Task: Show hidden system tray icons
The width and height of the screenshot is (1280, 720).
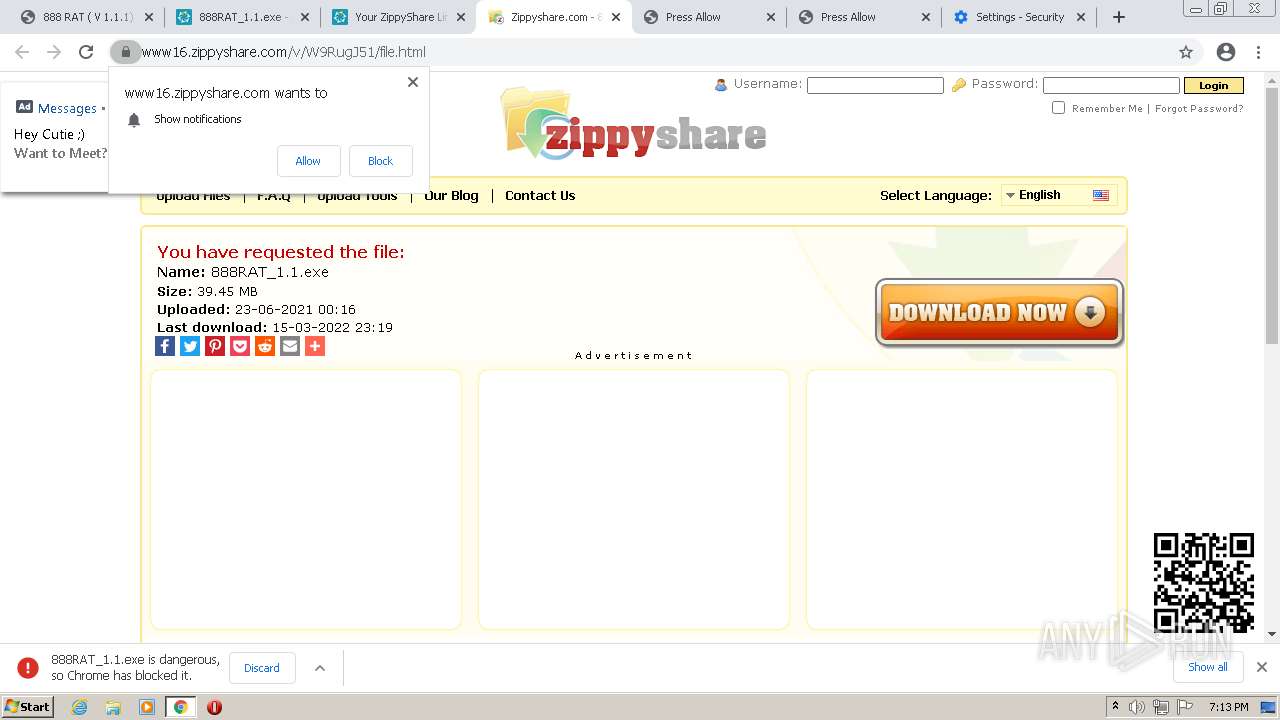Action: [x=1115, y=707]
